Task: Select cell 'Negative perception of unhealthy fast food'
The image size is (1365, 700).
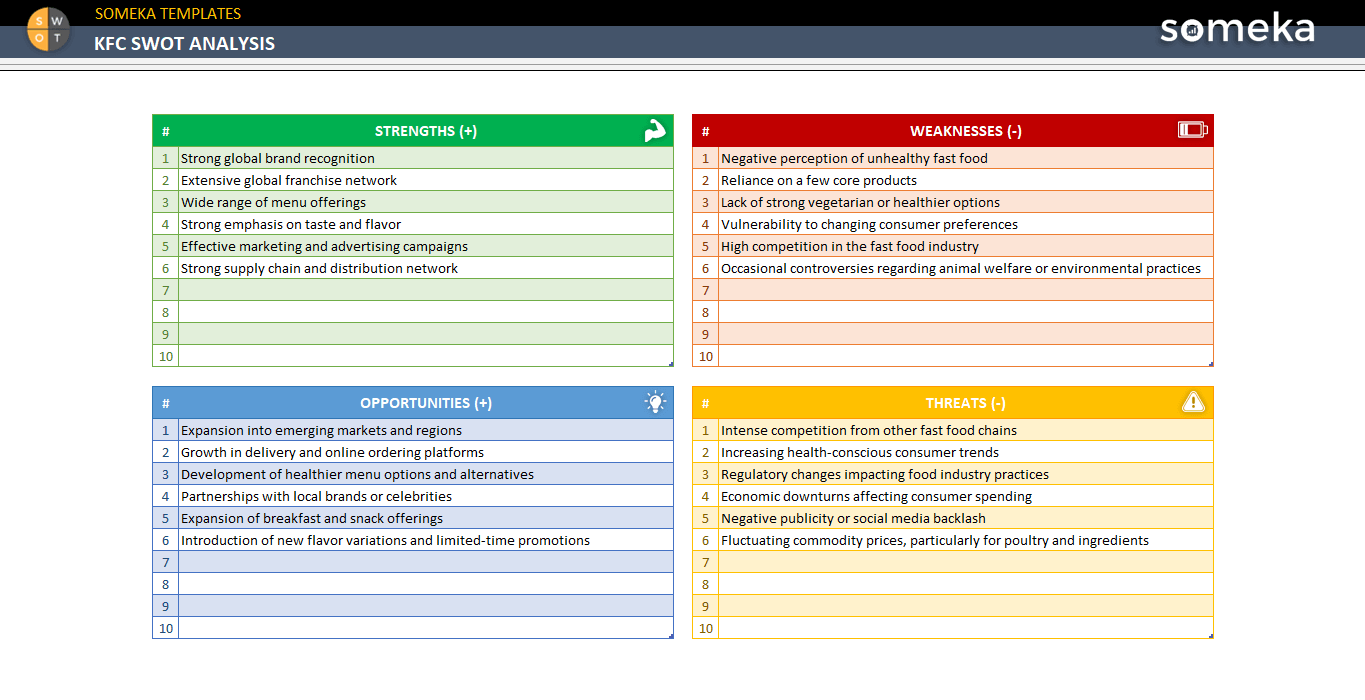Action: [x=966, y=158]
